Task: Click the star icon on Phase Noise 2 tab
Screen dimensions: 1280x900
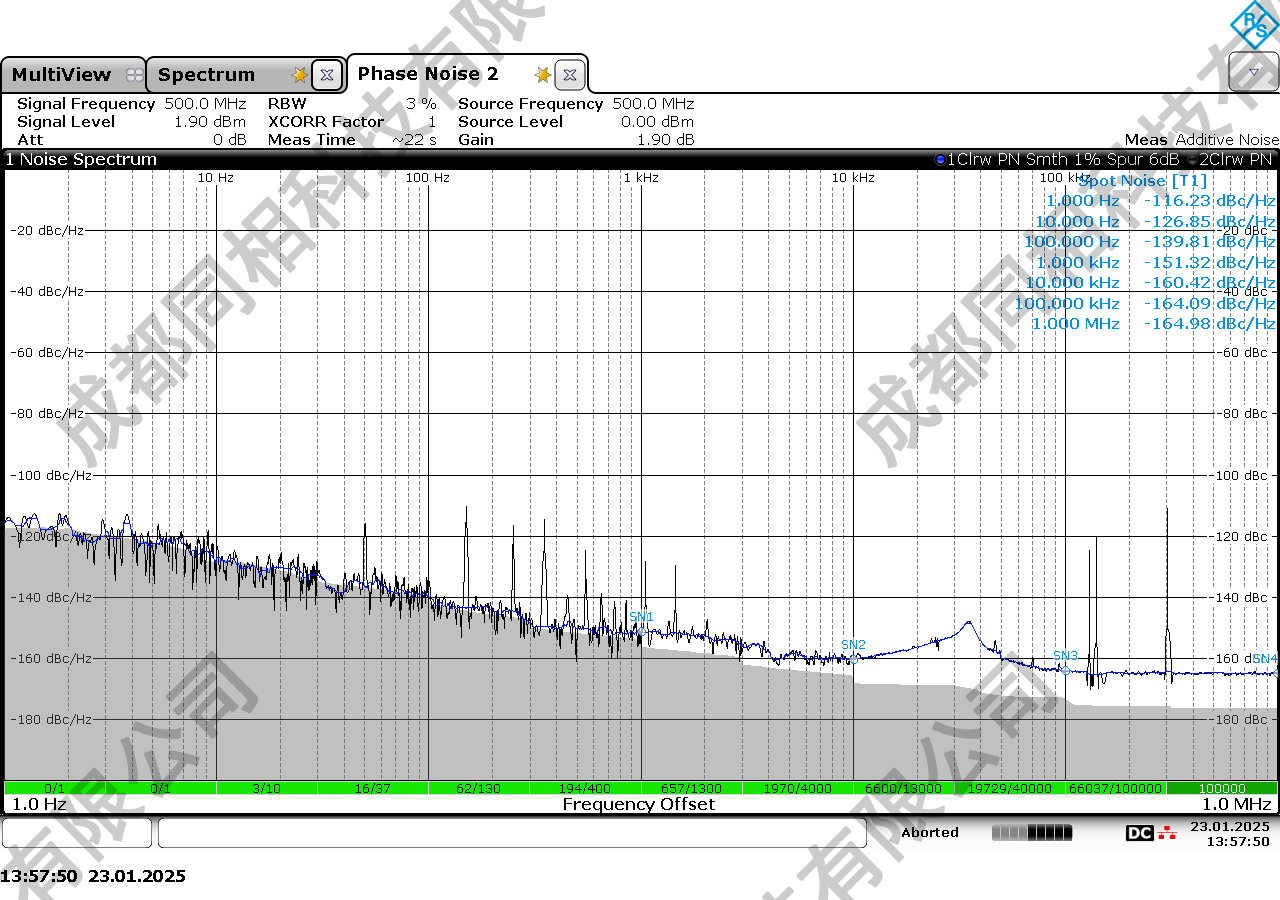Action: (543, 75)
